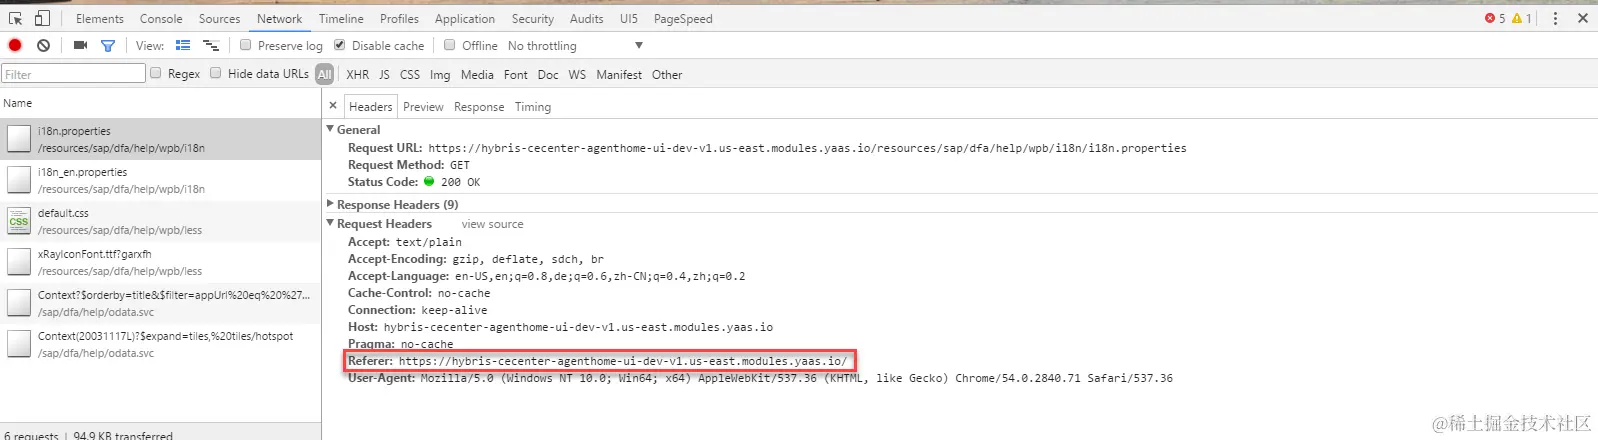This screenshot has height=440, width=1598.
Task: Switch to overview tree view icon
Action: tap(211, 45)
